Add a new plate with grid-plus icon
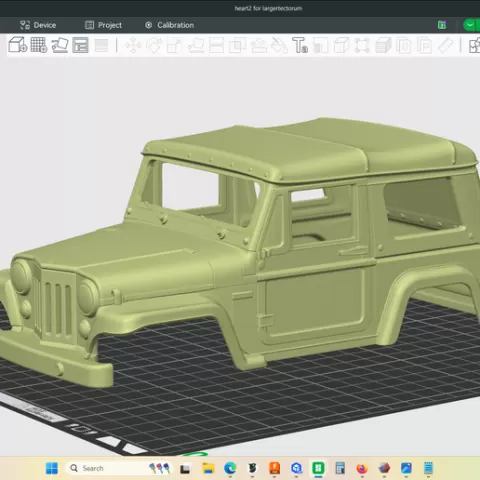 (39, 45)
